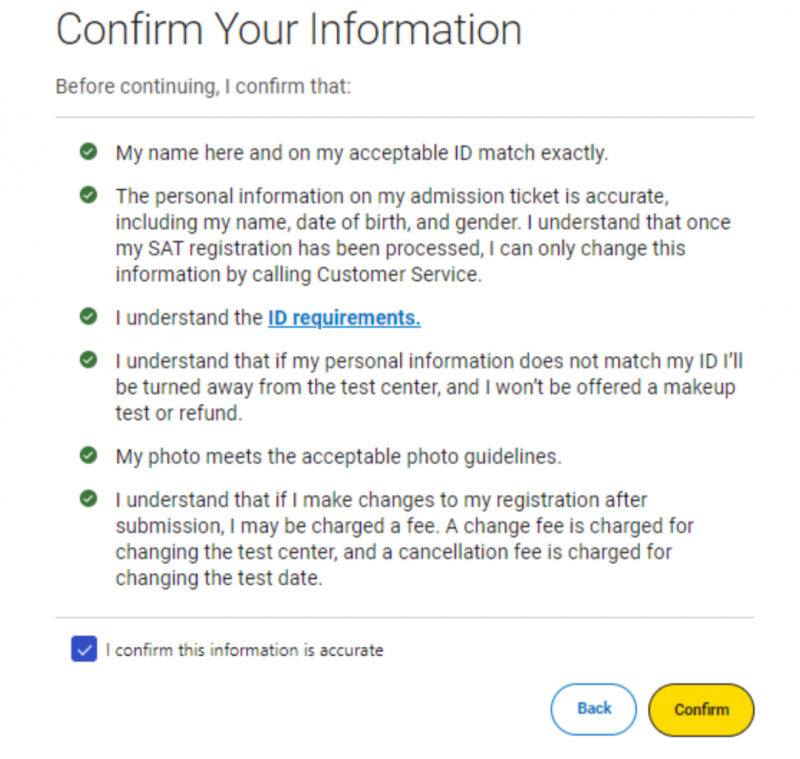Select green checkmark next to turned away warning
Viewport: 800px width, 759px height.
coord(88,360)
